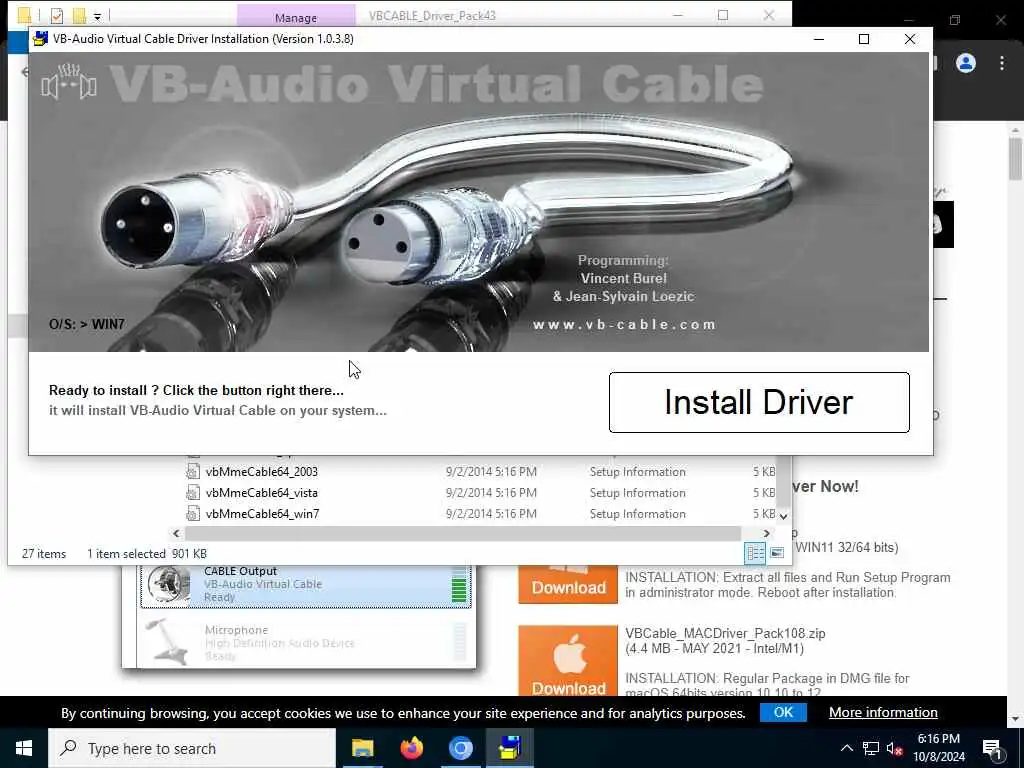The width and height of the screenshot is (1024, 768).
Task: Maximize the VB-Audio installer window
Action: click(864, 39)
